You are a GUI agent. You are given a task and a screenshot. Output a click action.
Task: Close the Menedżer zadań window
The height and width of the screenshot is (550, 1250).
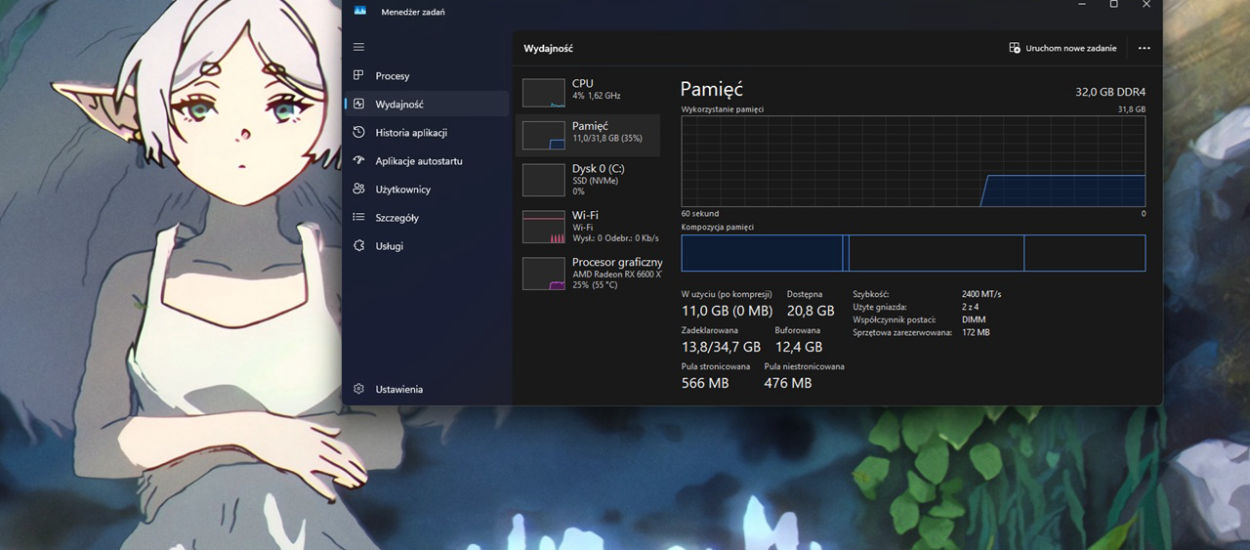(1146, 5)
